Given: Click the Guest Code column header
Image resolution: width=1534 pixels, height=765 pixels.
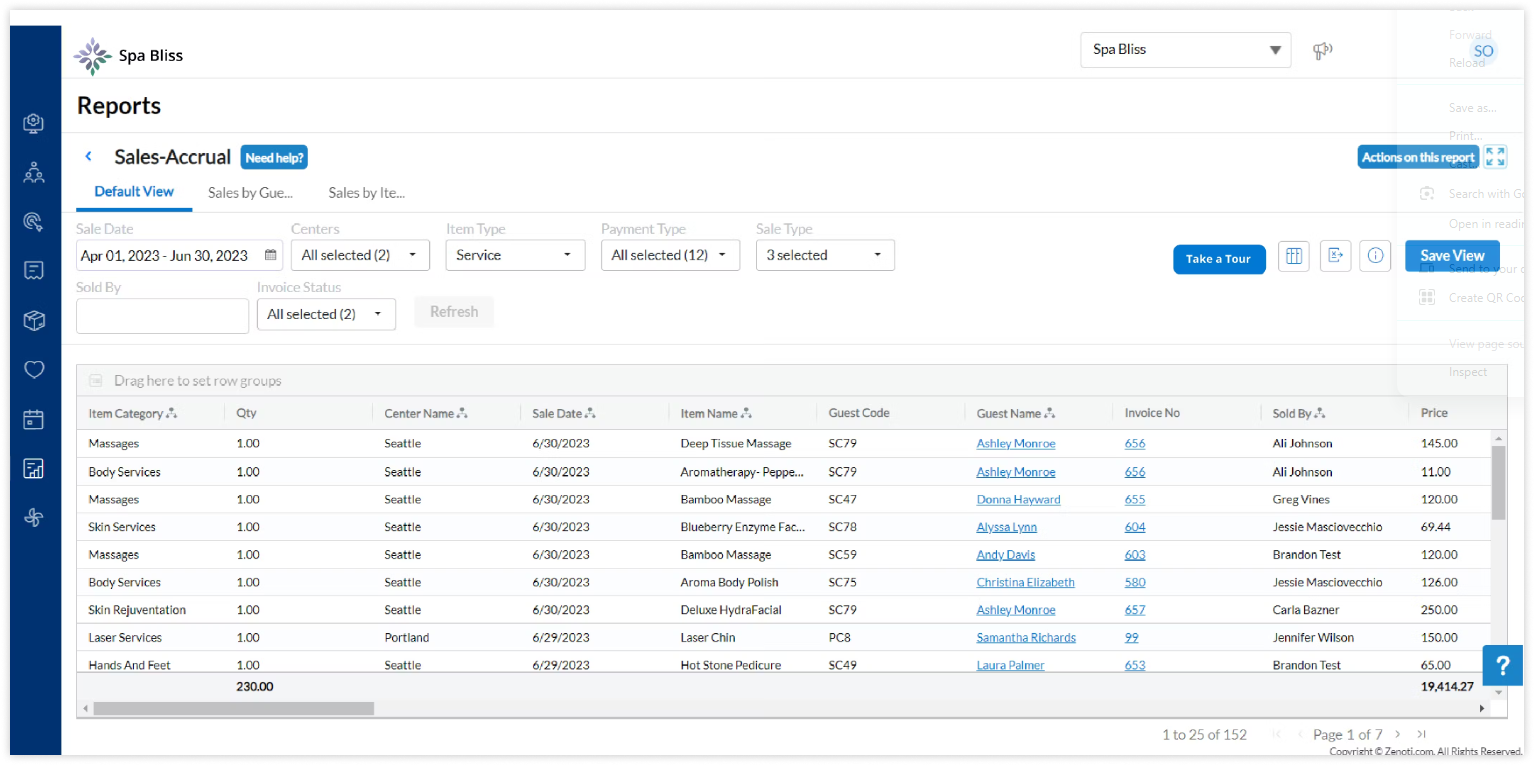Looking at the screenshot, I should point(859,413).
